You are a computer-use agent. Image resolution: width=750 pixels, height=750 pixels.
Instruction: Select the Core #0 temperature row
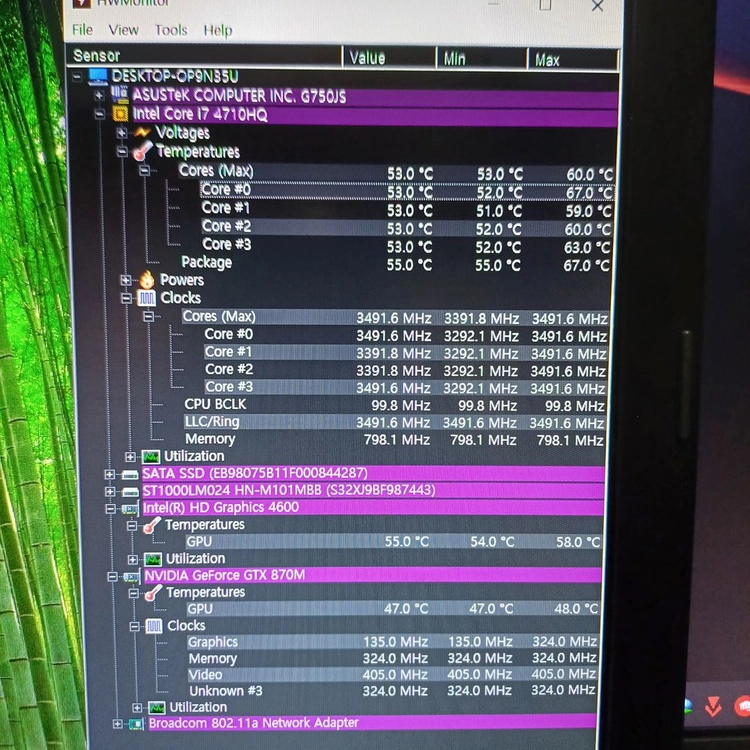pos(406,191)
